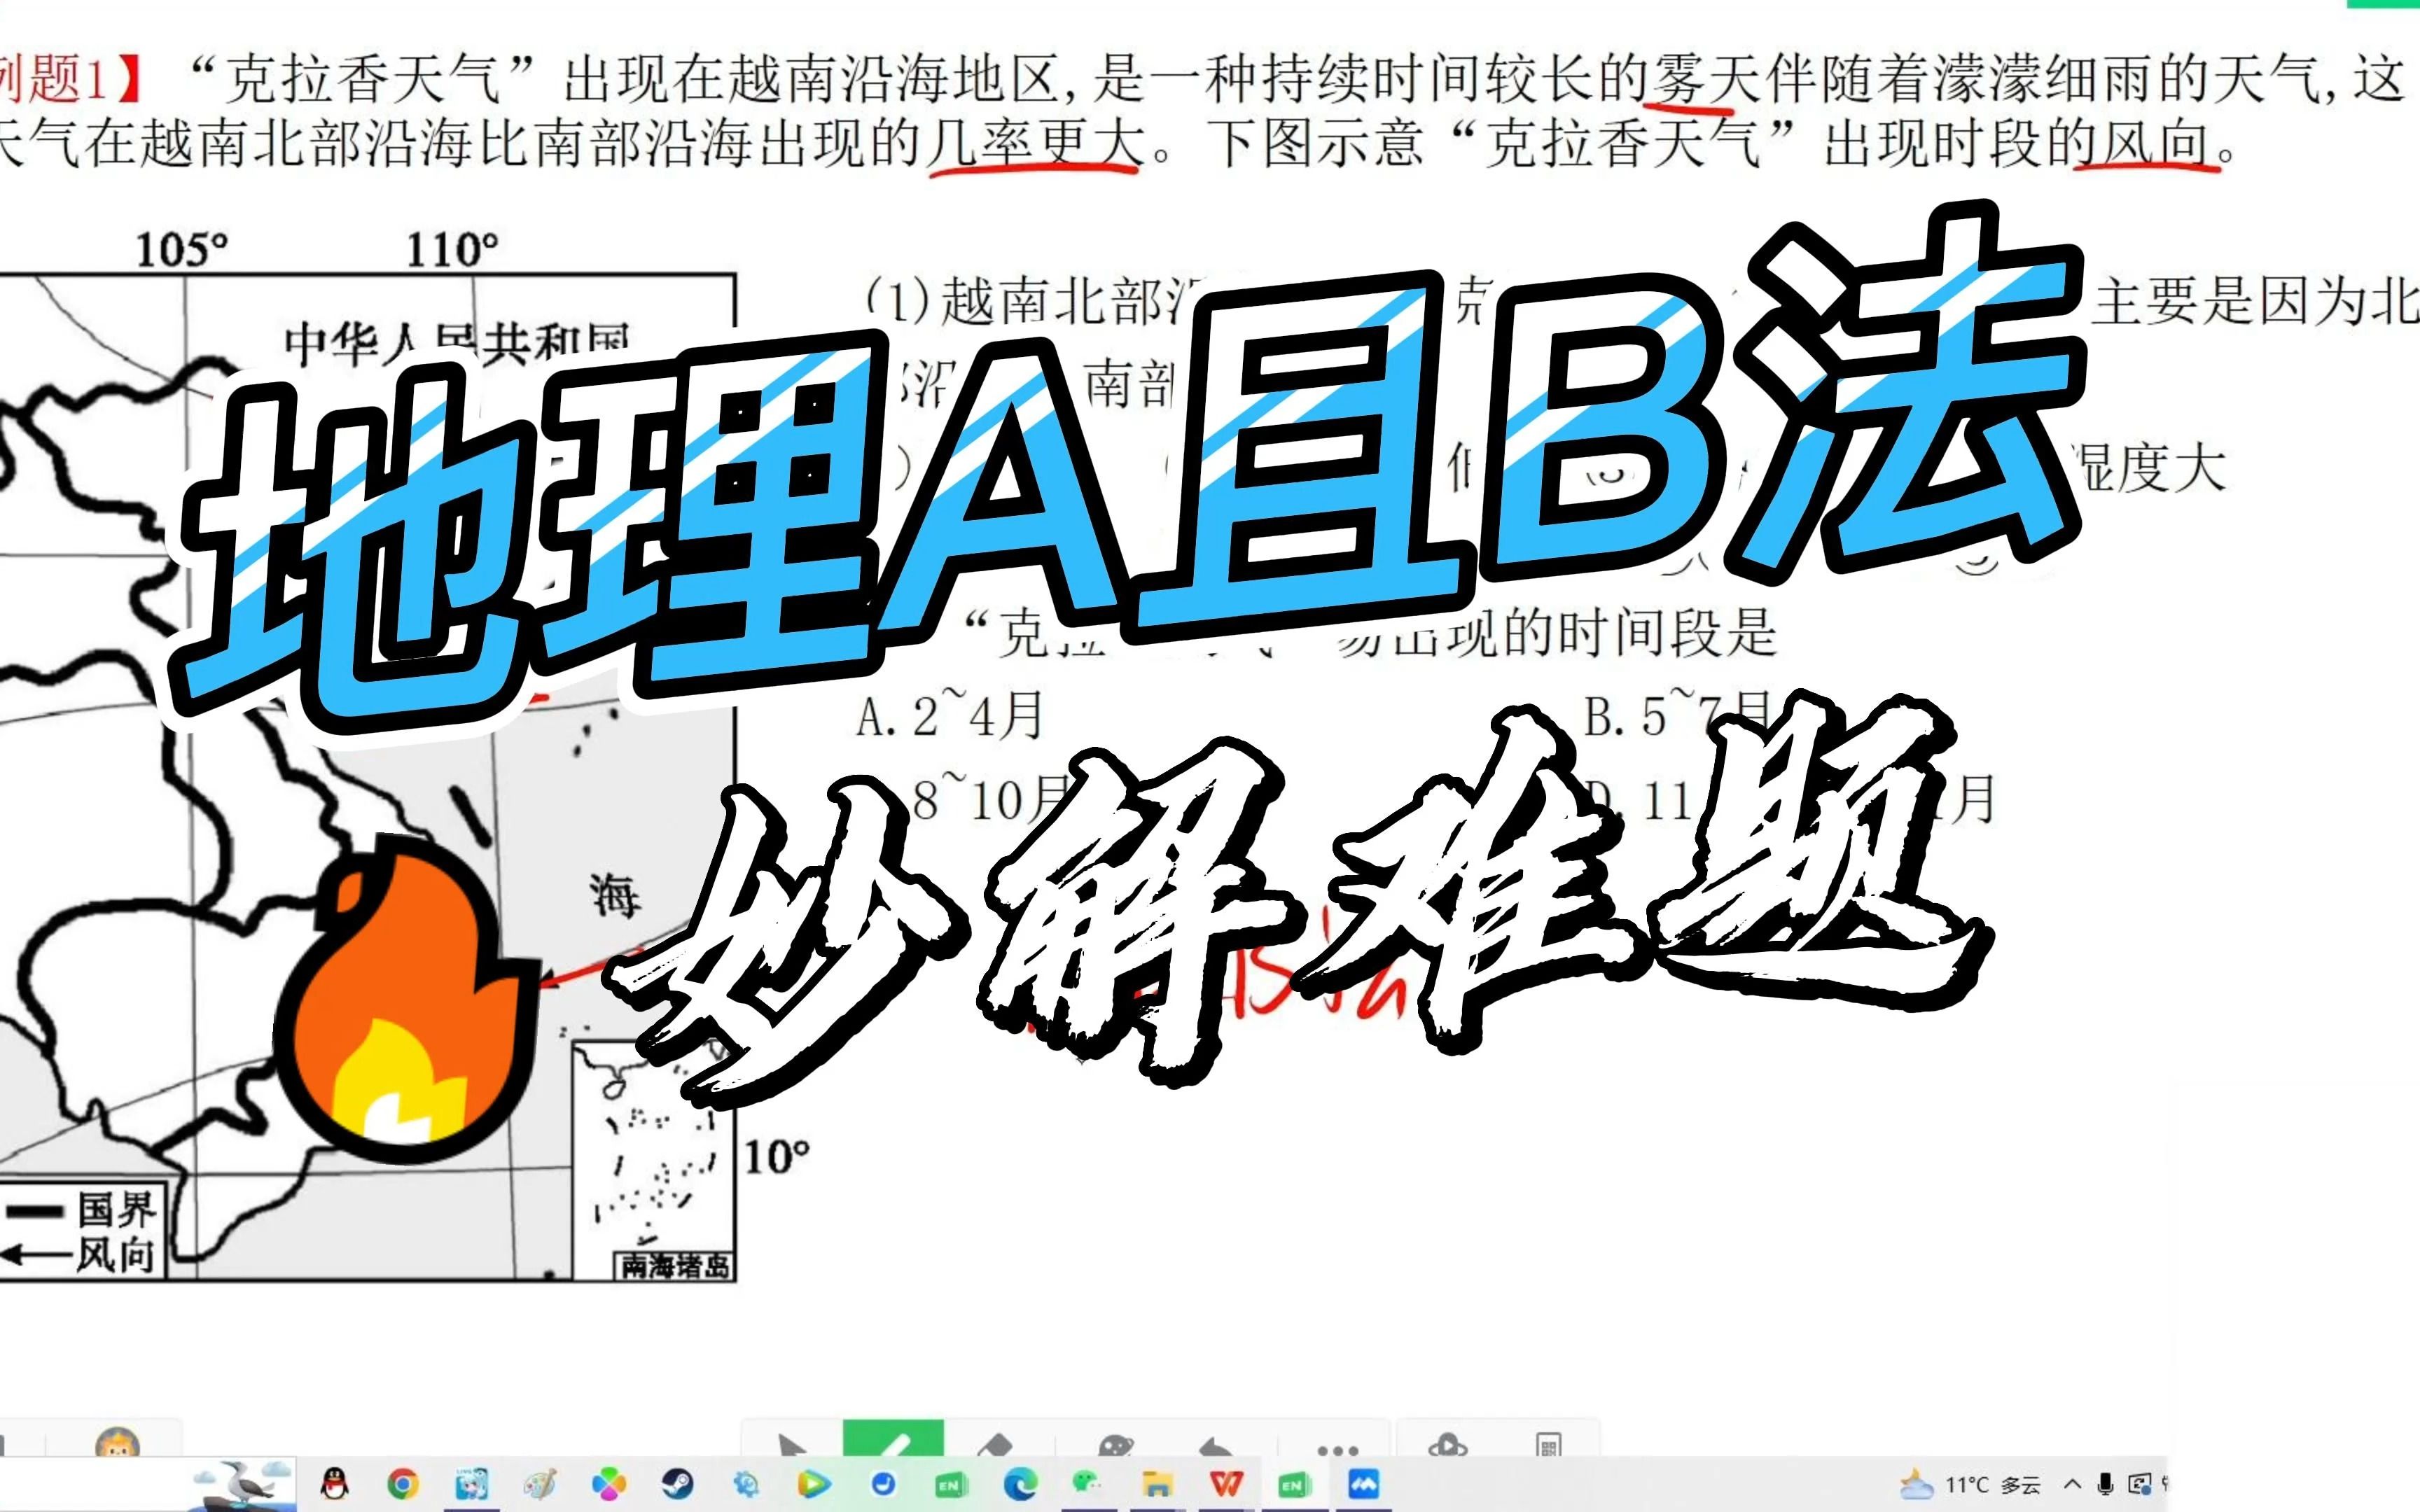The image size is (2420, 1512).
Task: Click the 10° latitude label beside map
Action: point(776,1157)
